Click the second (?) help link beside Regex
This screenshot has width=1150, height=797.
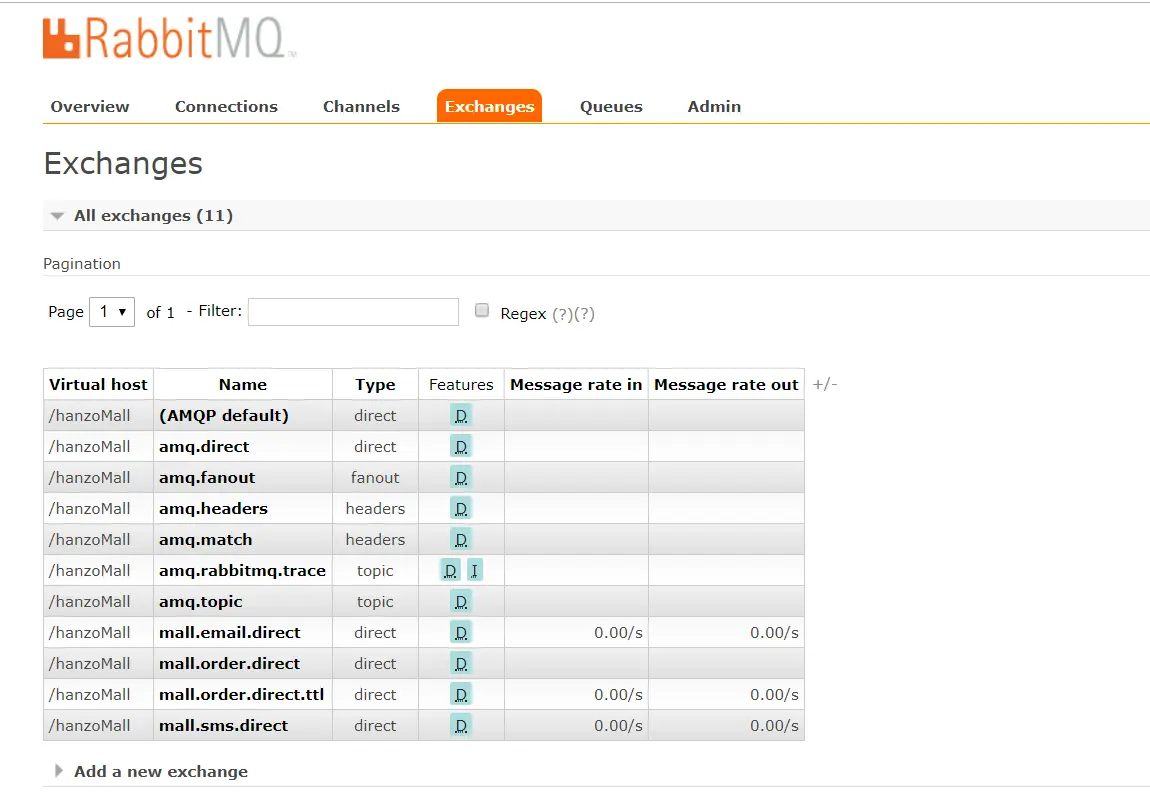(585, 314)
